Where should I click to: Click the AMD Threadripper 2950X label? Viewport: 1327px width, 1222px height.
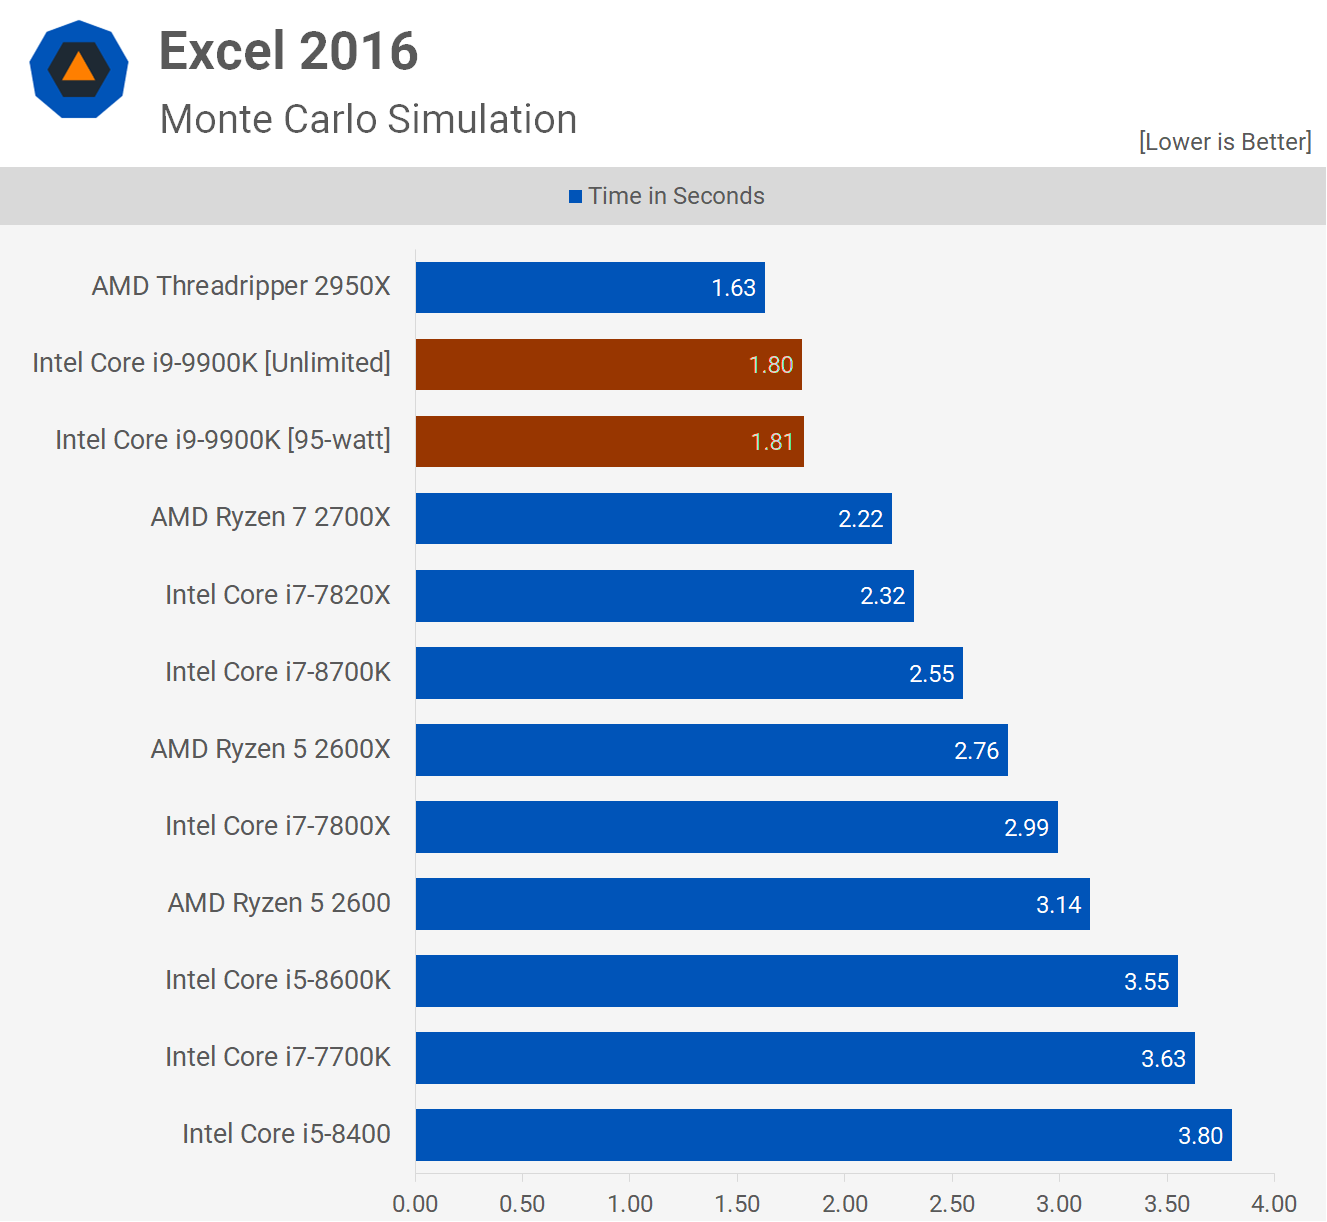point(241,286)
